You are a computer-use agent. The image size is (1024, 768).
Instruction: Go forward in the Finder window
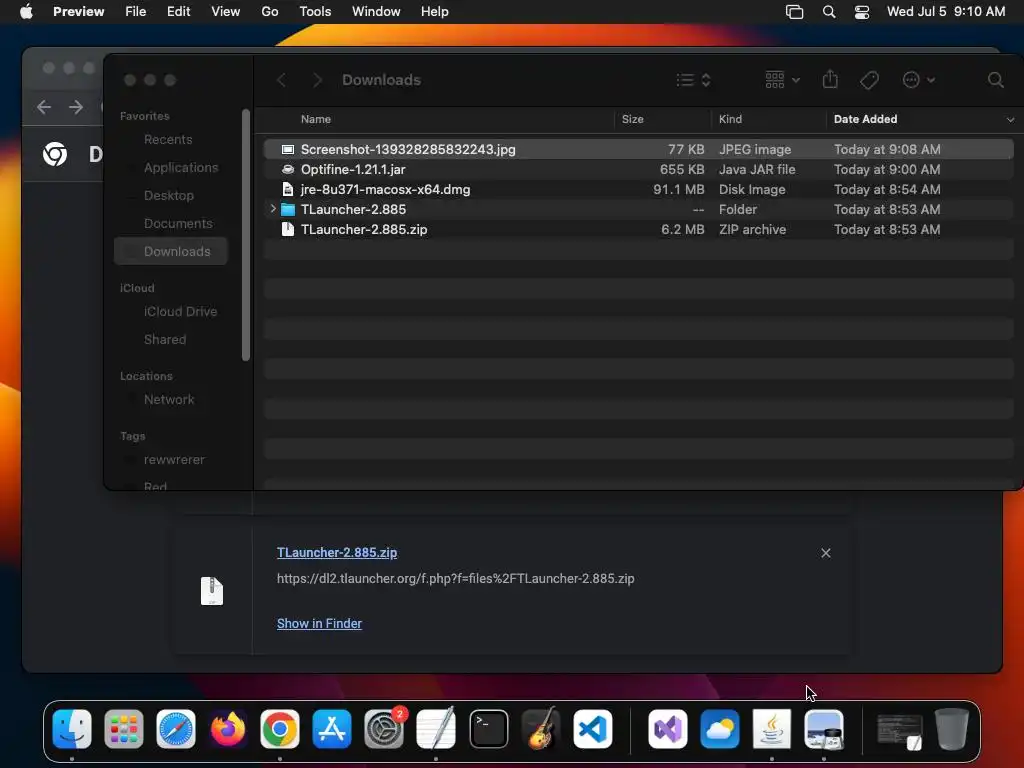click(x=317, y=80)
